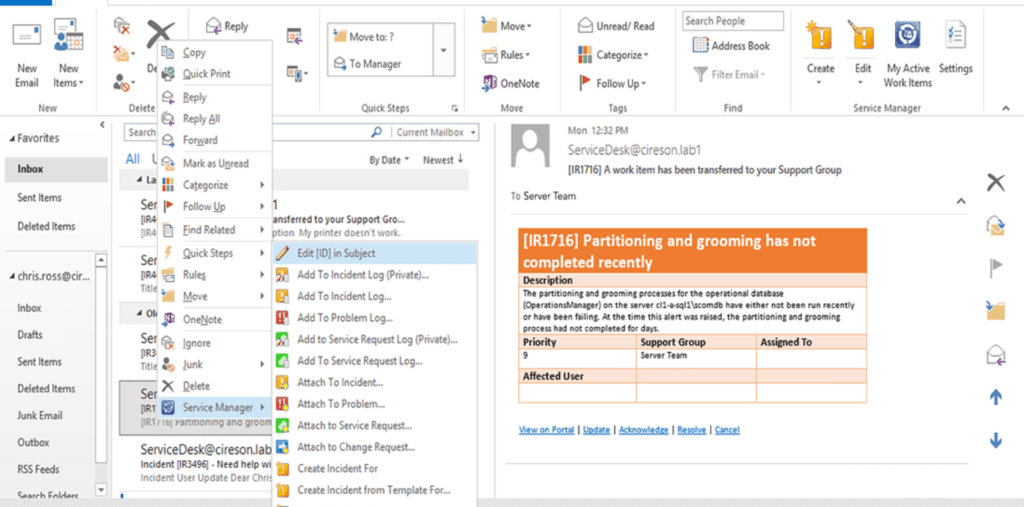Select Move to: ? quick step
This screenshot has height=507, width=1024.
(364, 37)
